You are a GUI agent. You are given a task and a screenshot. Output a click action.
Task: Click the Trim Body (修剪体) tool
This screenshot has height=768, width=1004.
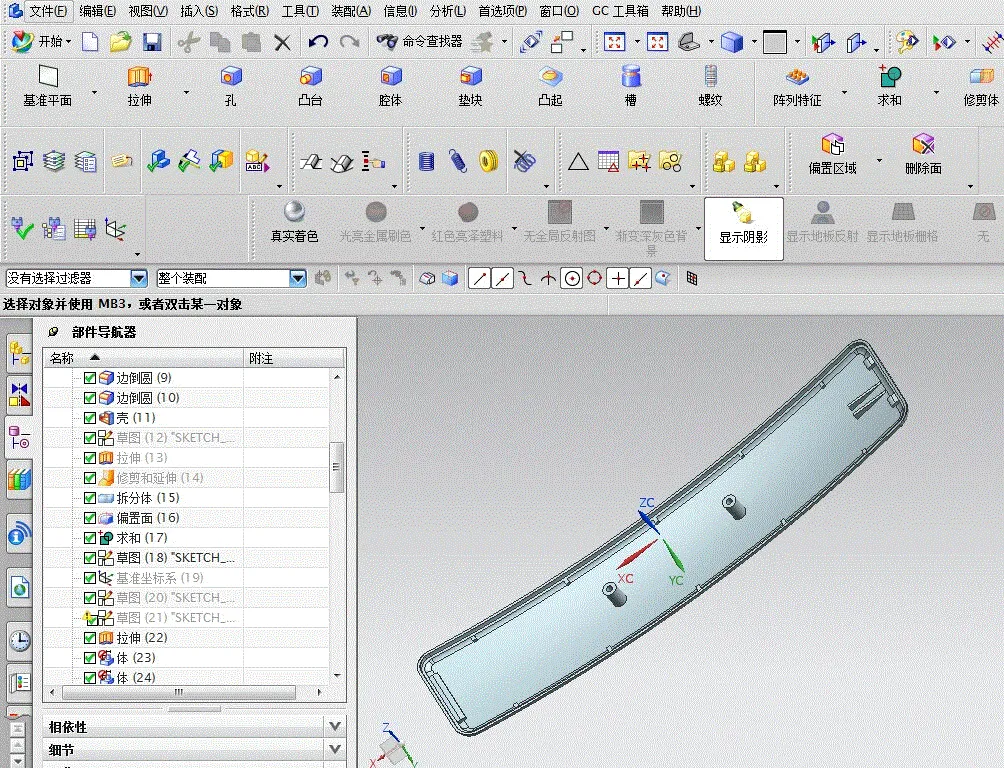click(x=981, y=86)
